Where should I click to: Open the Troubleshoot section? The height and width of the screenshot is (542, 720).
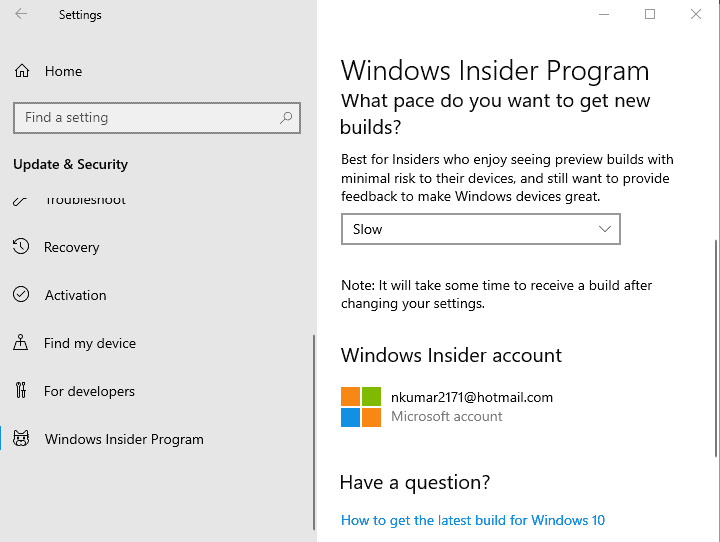pos(85,200)
